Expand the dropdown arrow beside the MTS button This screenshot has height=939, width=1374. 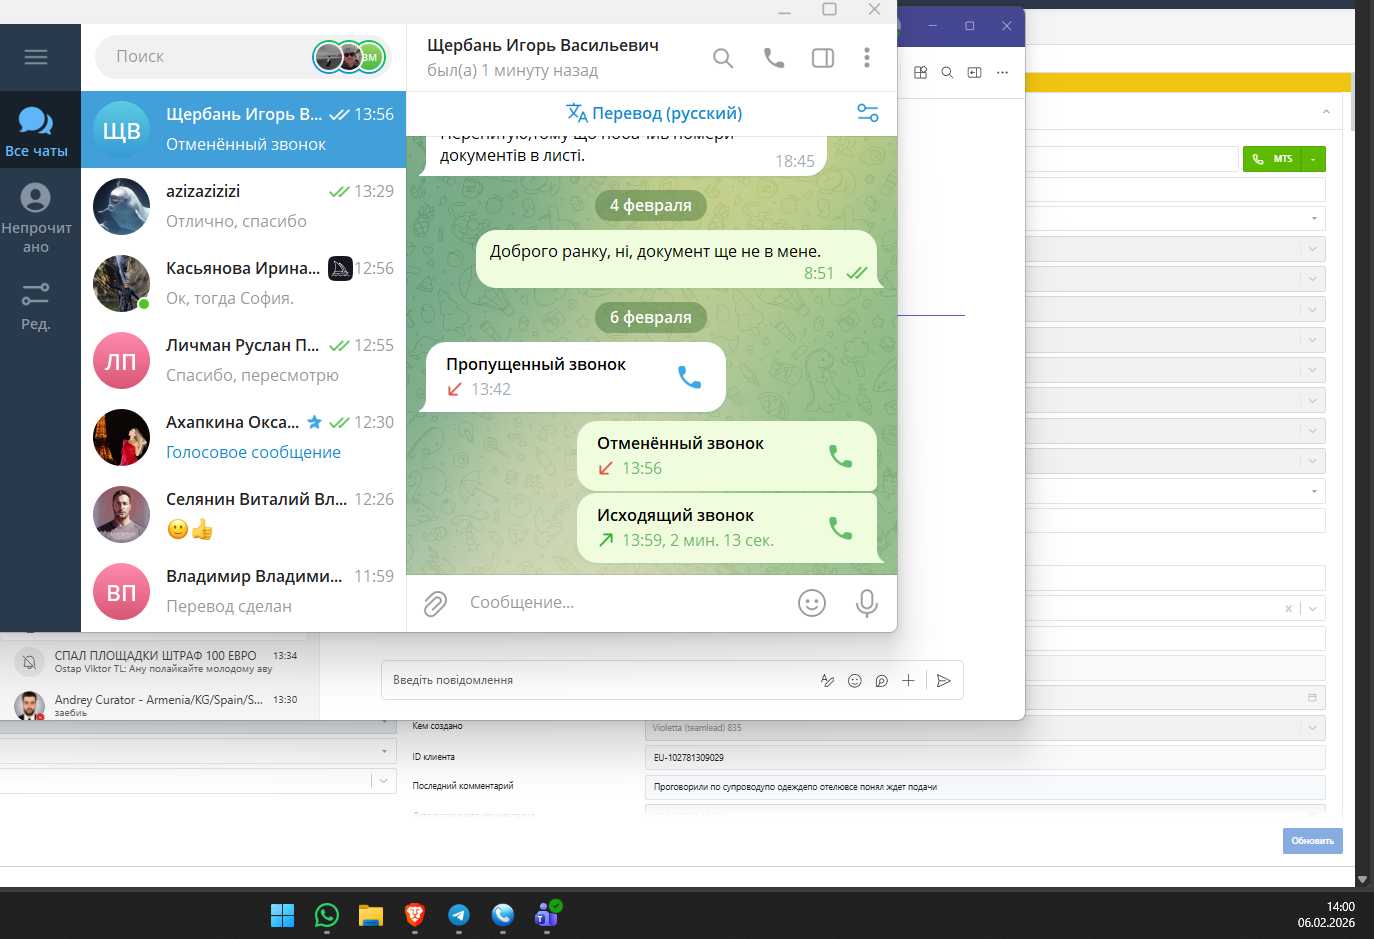pyautogui.click(x=1313, y=159)
